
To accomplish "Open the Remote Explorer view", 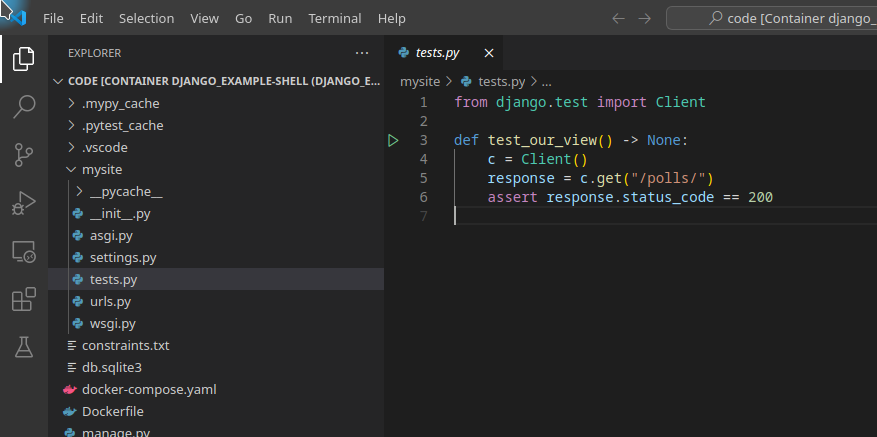I will point(23,252).
